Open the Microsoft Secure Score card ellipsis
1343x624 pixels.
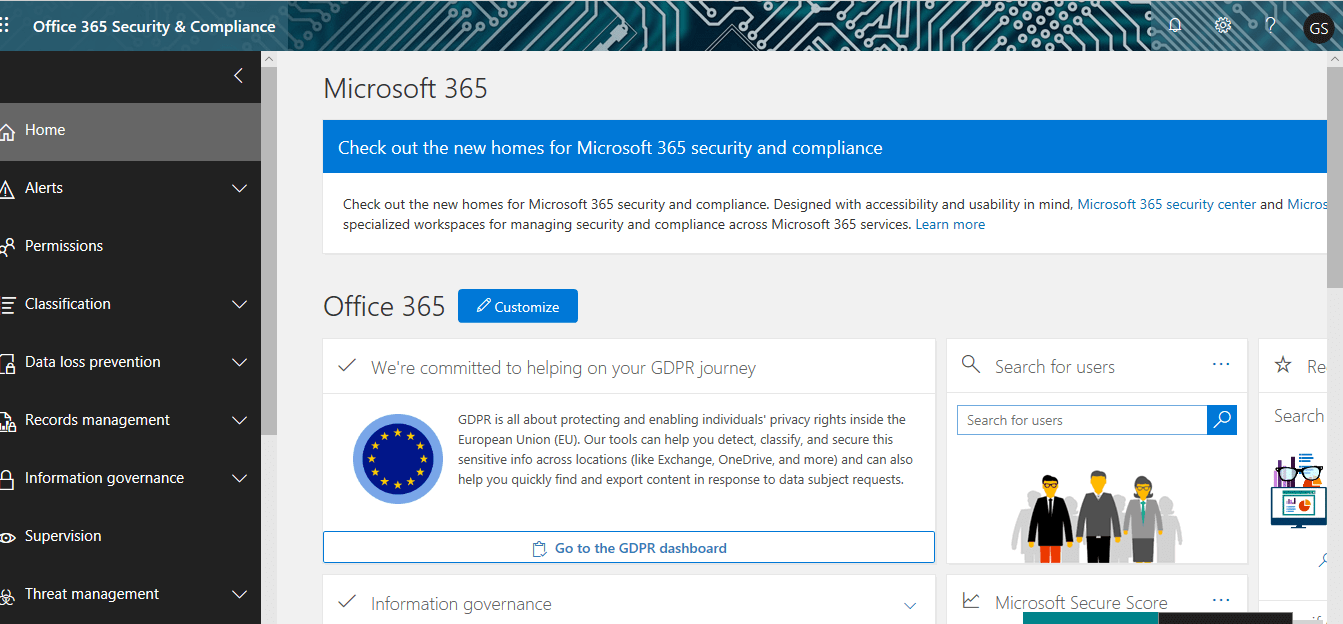coord(1221,601)
